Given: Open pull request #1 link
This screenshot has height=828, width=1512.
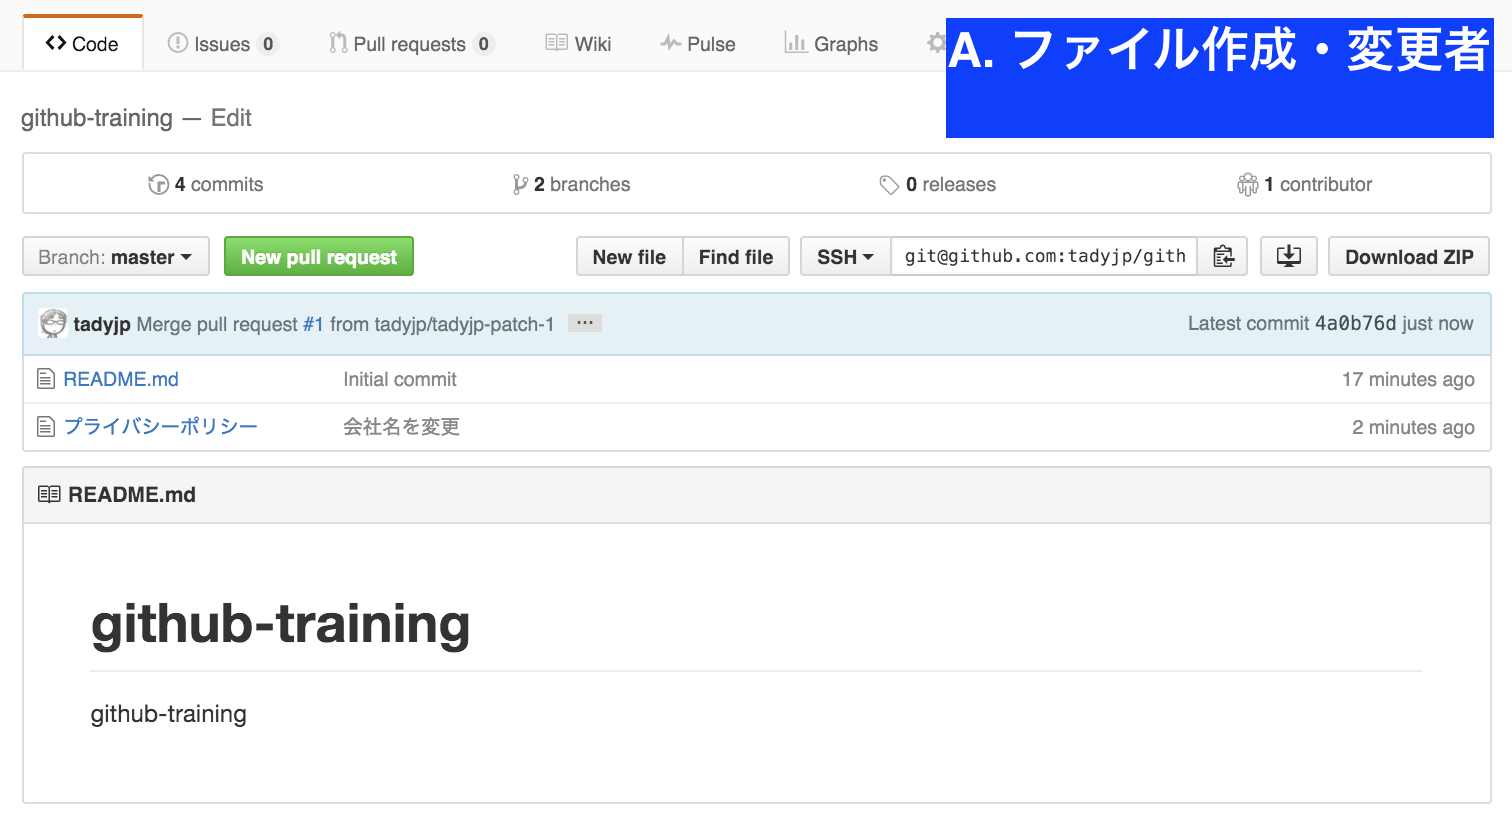Looking at the screenshot, I should [313, 324].
